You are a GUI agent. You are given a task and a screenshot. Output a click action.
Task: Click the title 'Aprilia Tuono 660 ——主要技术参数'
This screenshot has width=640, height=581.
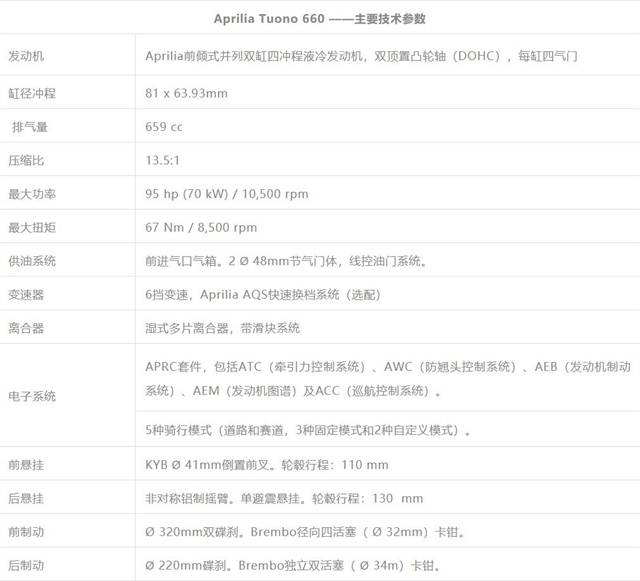320,19
